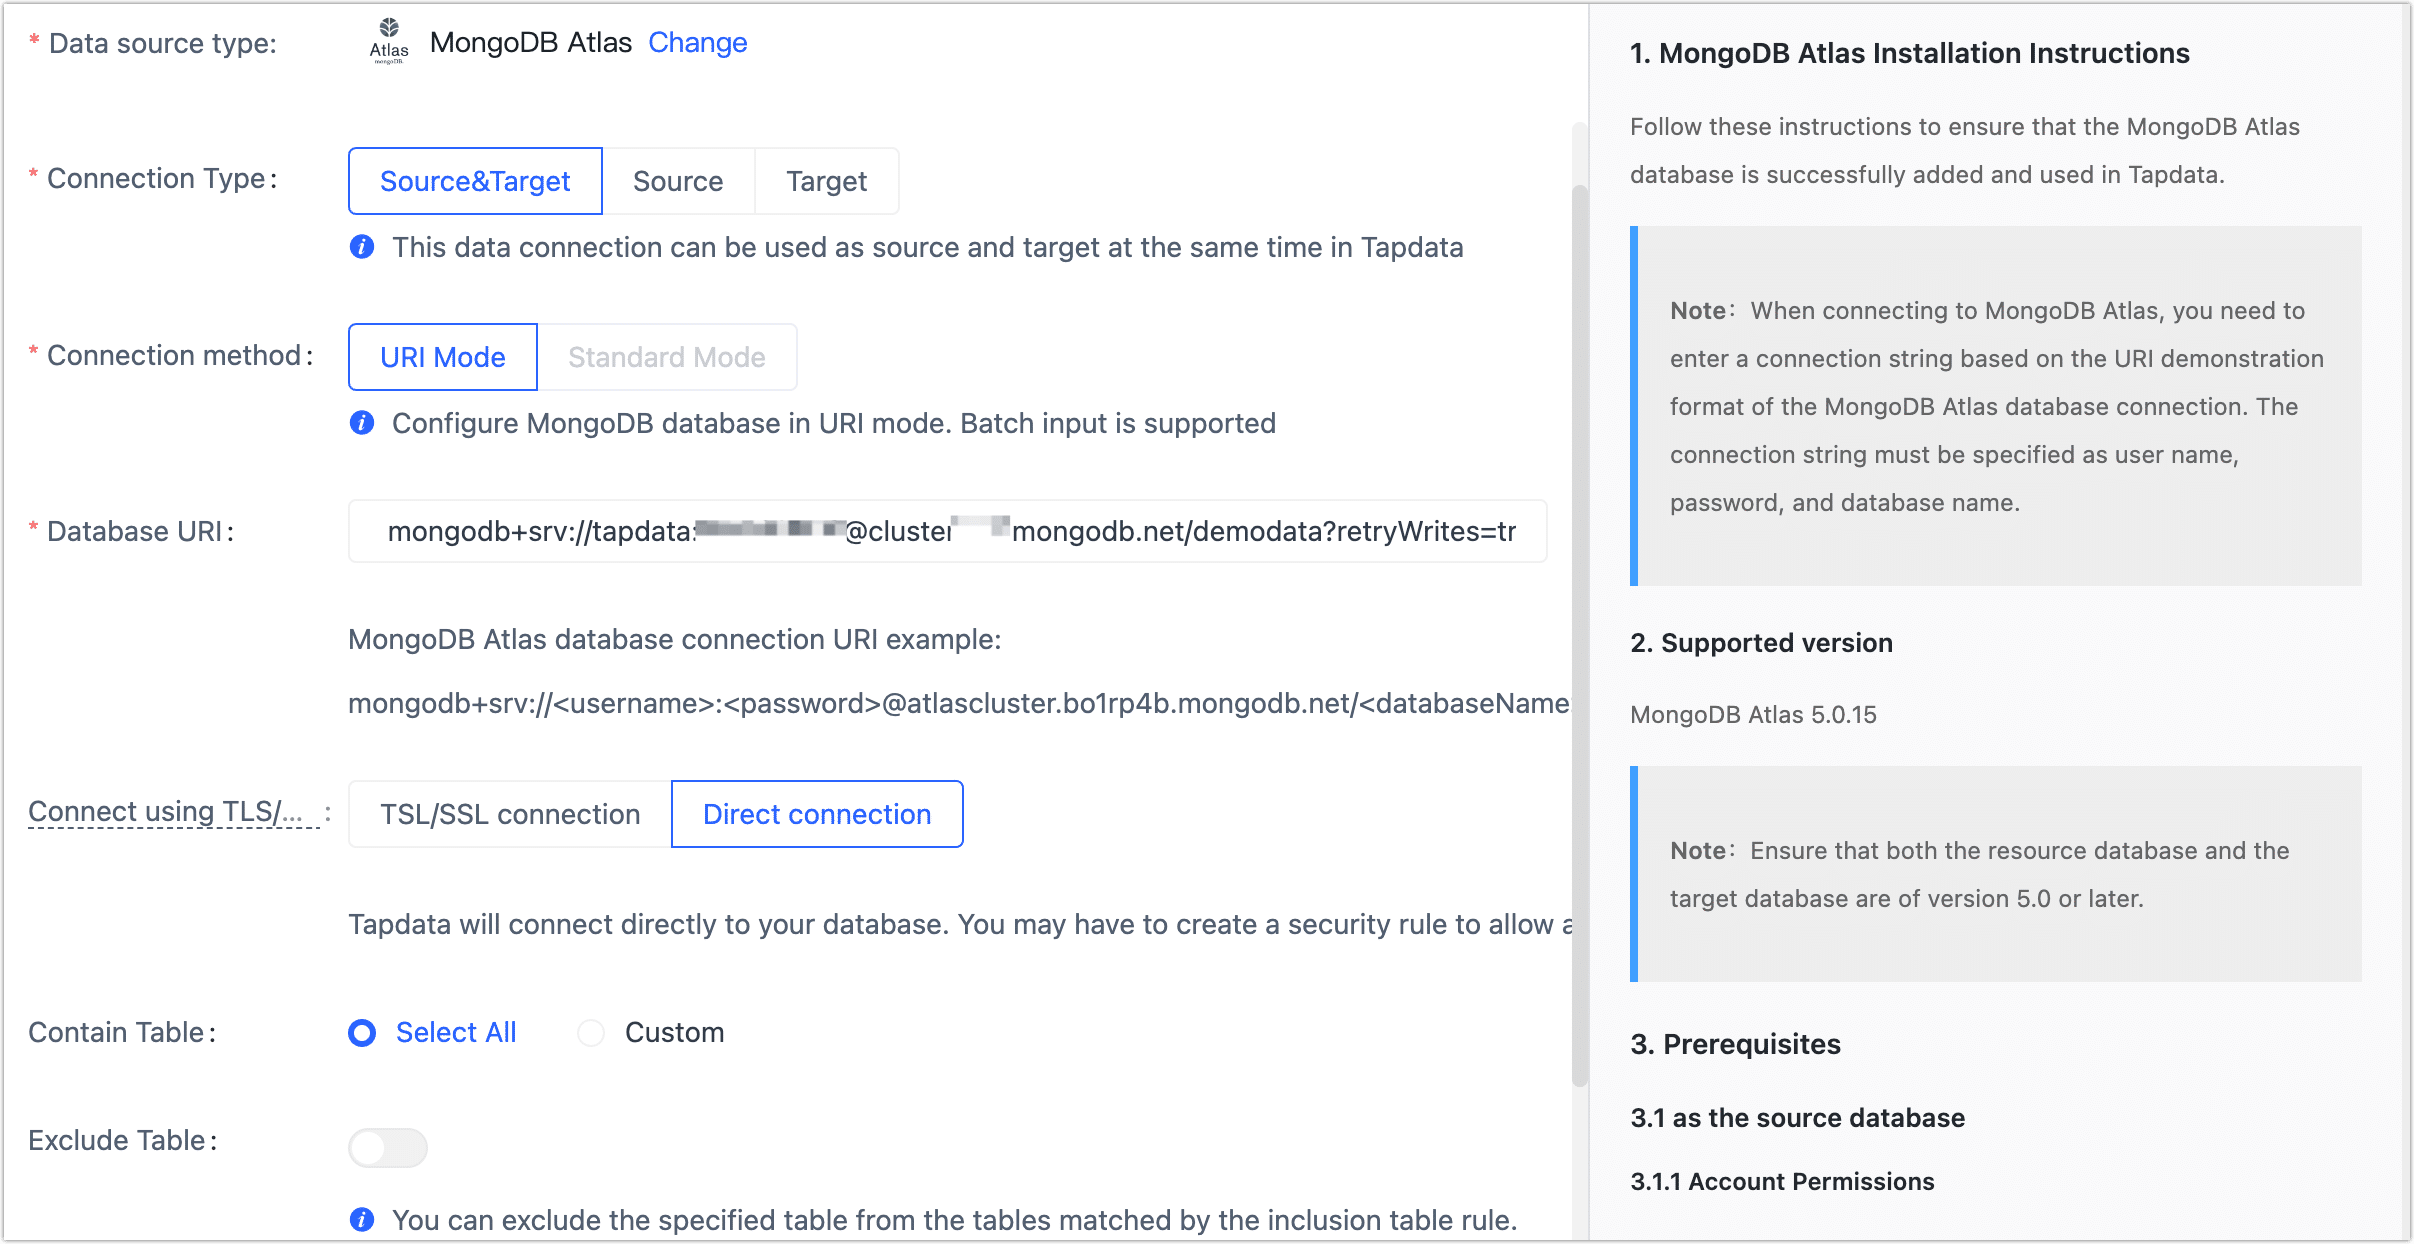Select the Source connection type
The width and height of the screenshot is (2414, 1244).
point(678,181)
